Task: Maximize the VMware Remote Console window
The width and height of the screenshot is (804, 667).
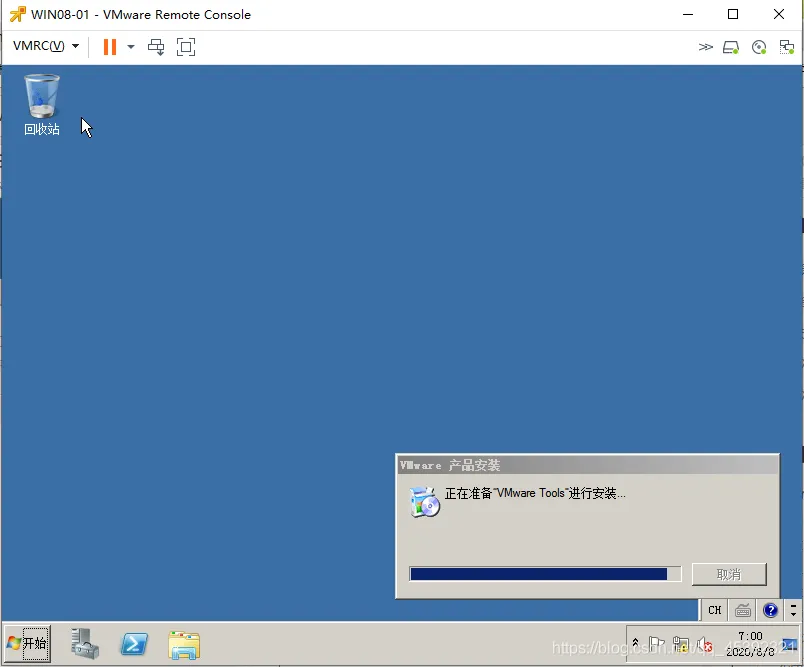Action: tap(733, 14)
